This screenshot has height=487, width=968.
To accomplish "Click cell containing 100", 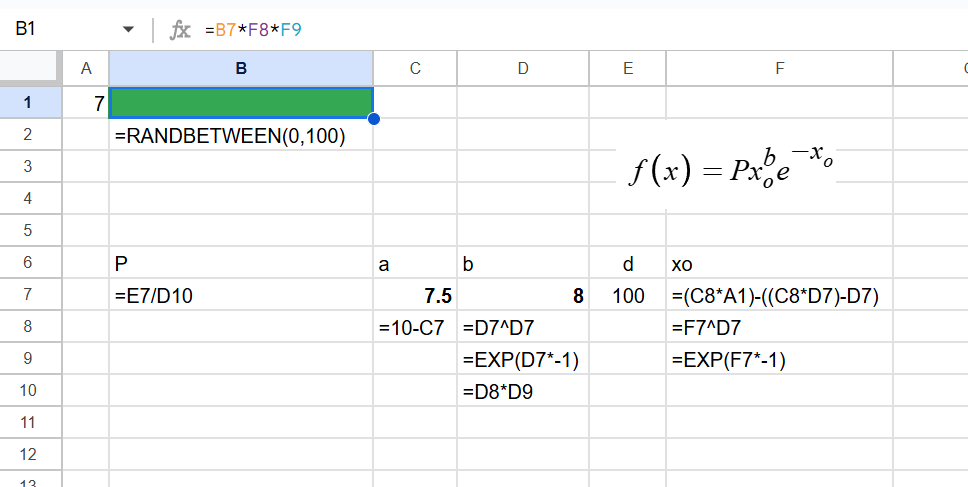I will coord(628,295).
